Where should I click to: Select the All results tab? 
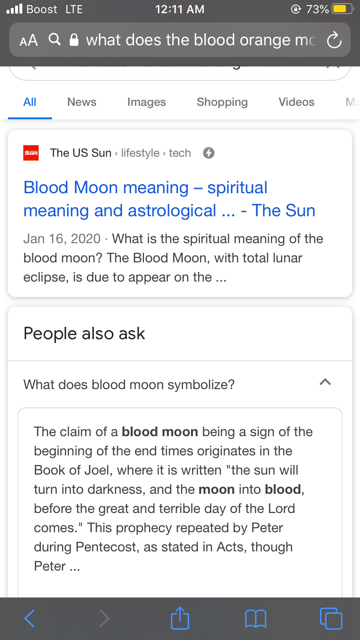(x=30, y=102)
